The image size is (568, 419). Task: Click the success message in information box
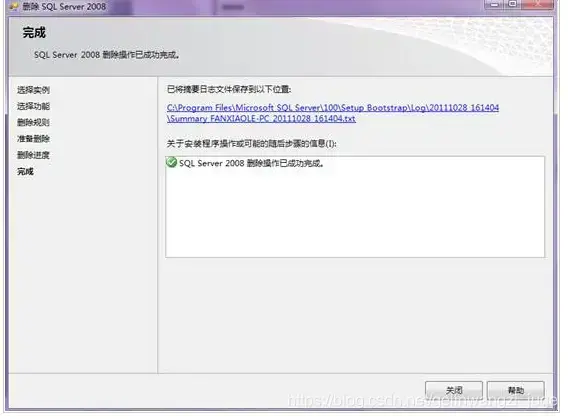click(251, 163)
